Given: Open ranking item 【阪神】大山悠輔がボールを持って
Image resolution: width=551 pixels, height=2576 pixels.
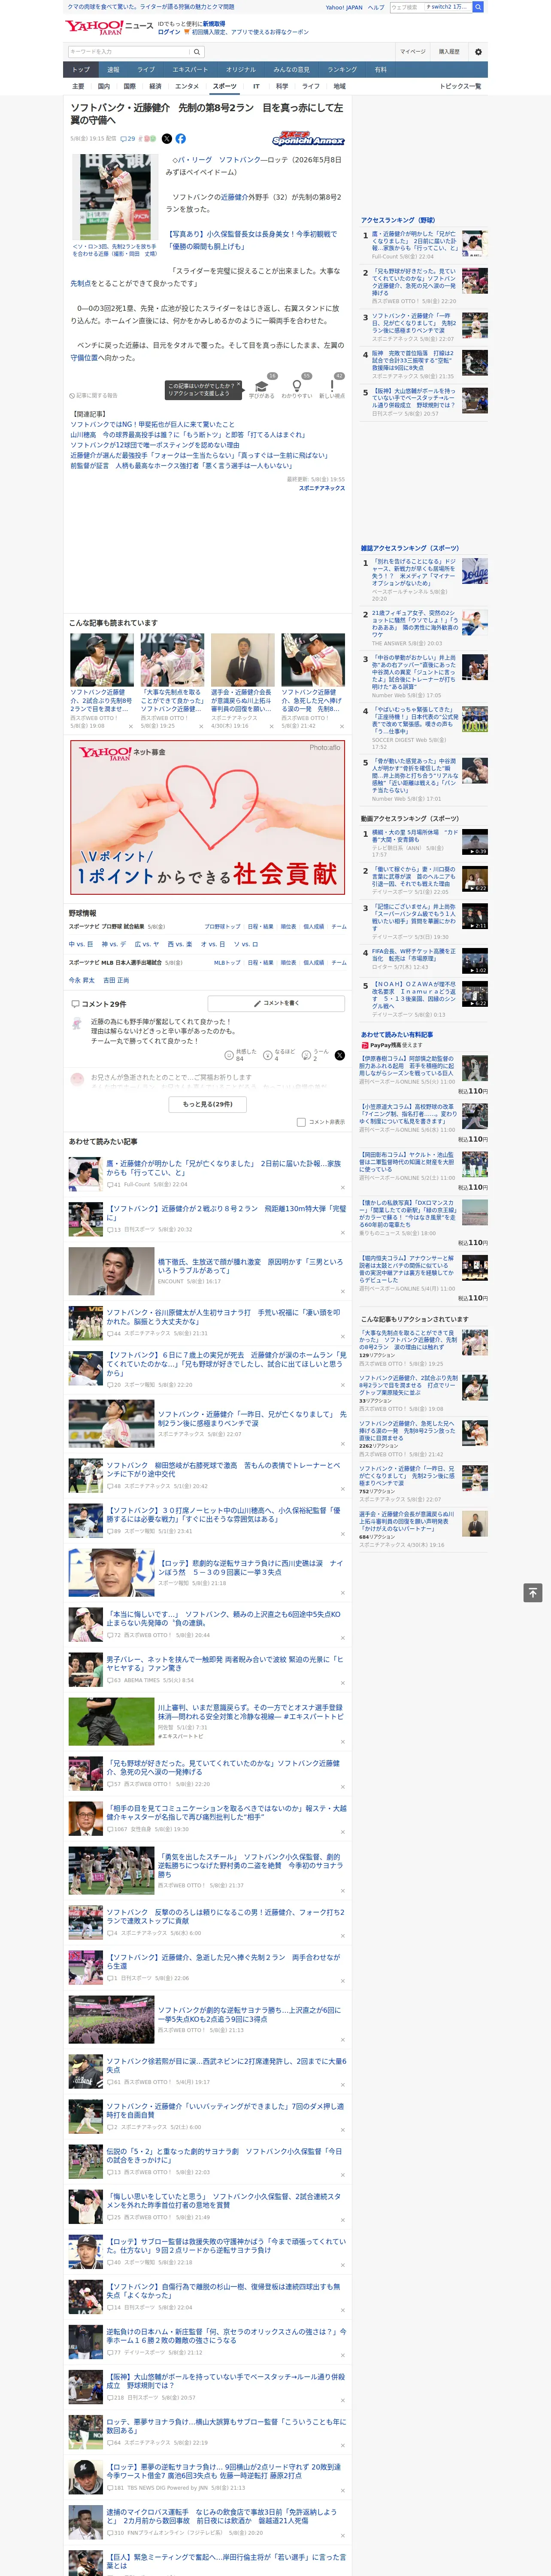Looking at the screenshot, I should pos(424,402).
